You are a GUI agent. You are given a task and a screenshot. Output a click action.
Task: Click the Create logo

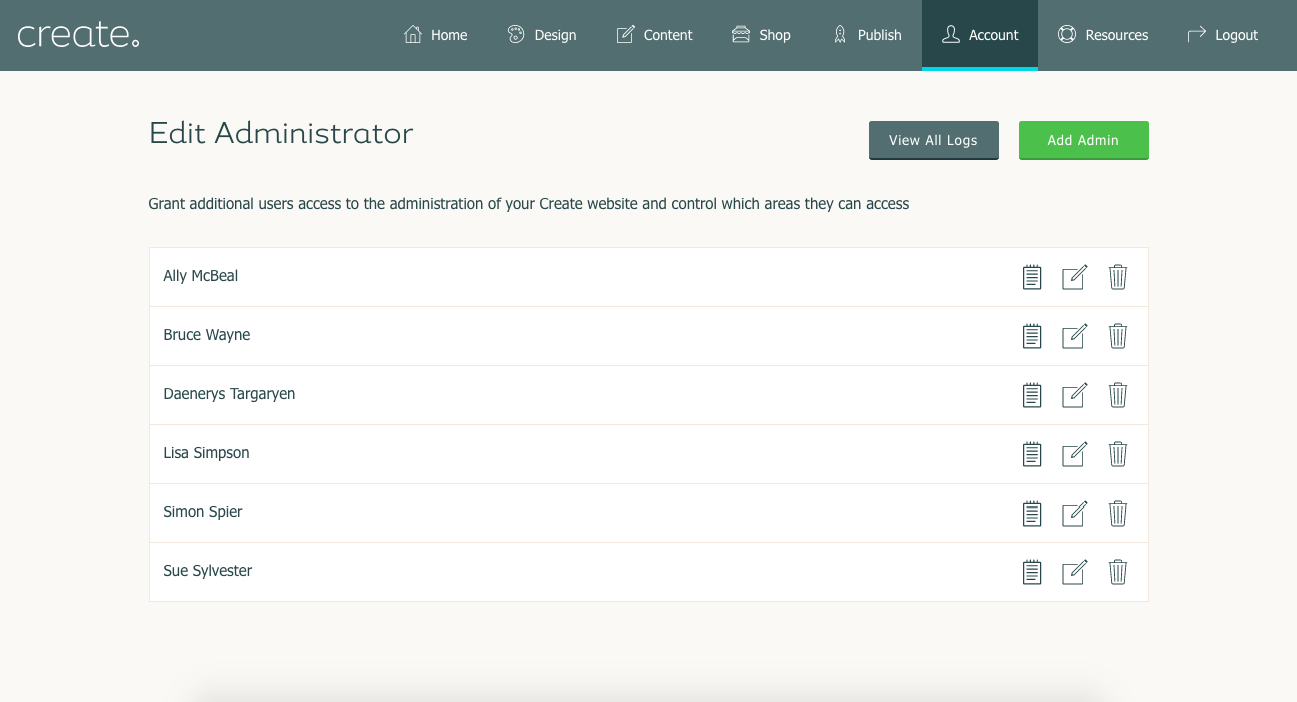coord(78,35)
